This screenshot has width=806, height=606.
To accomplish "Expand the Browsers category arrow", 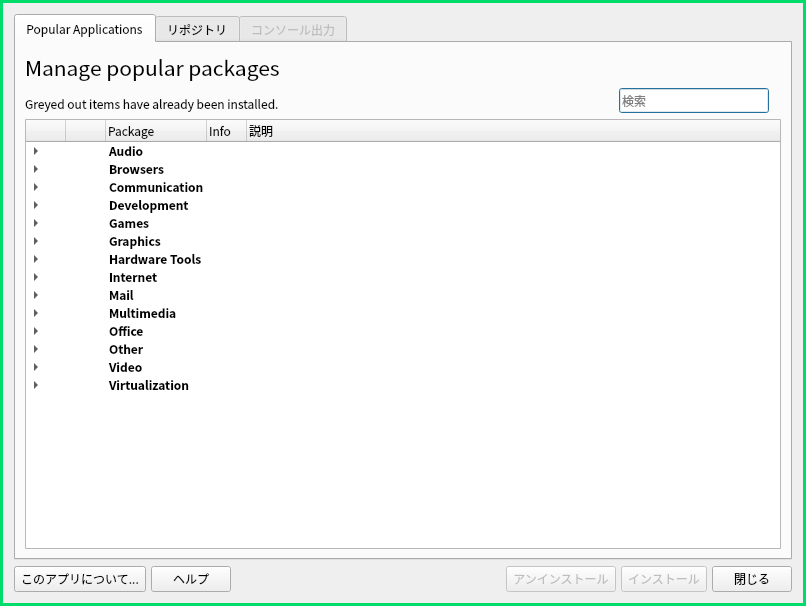I will pyautogui.click(x=35, y=169).
